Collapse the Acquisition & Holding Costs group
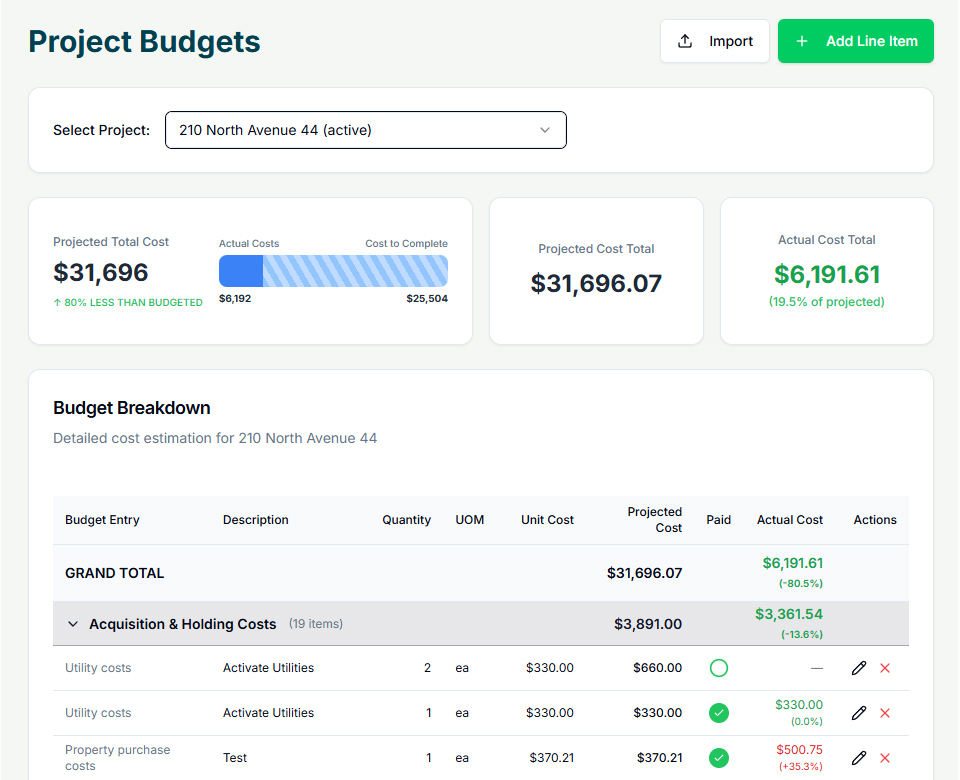The height and width of the screenshot is (780, 960). pos(73,624)
